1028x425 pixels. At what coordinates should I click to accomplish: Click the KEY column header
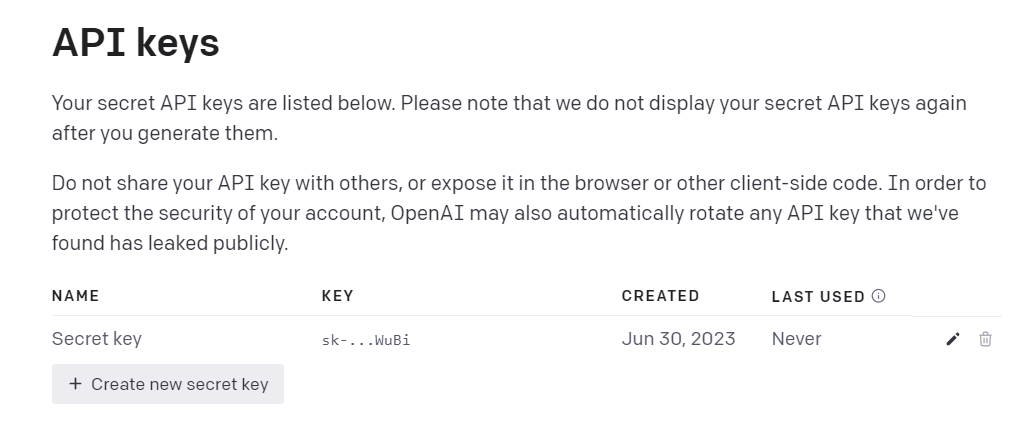[x=337, y=296]
